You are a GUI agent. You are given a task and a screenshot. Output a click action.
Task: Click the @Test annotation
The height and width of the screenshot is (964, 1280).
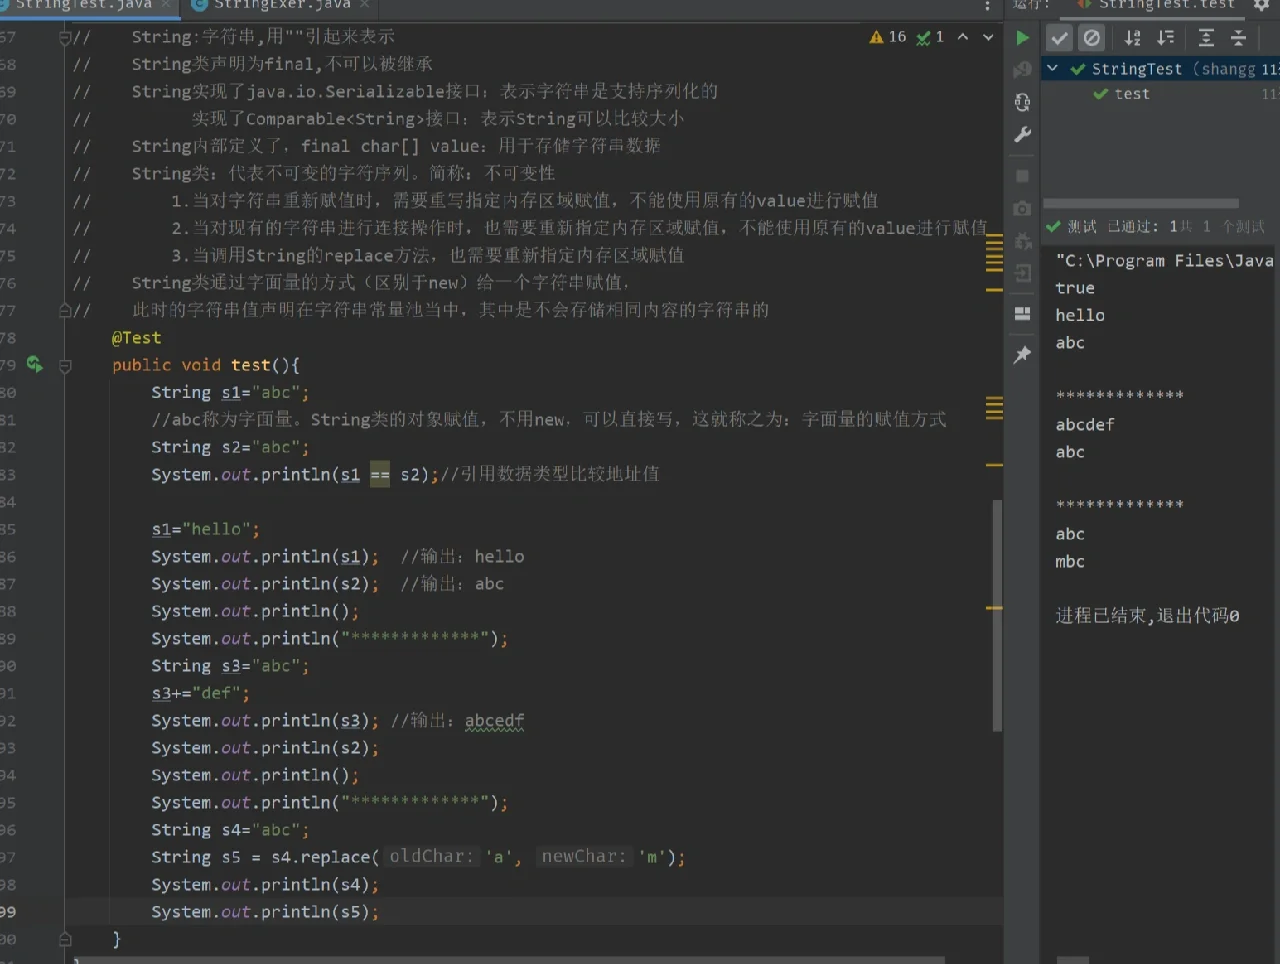tap(136, 338)
